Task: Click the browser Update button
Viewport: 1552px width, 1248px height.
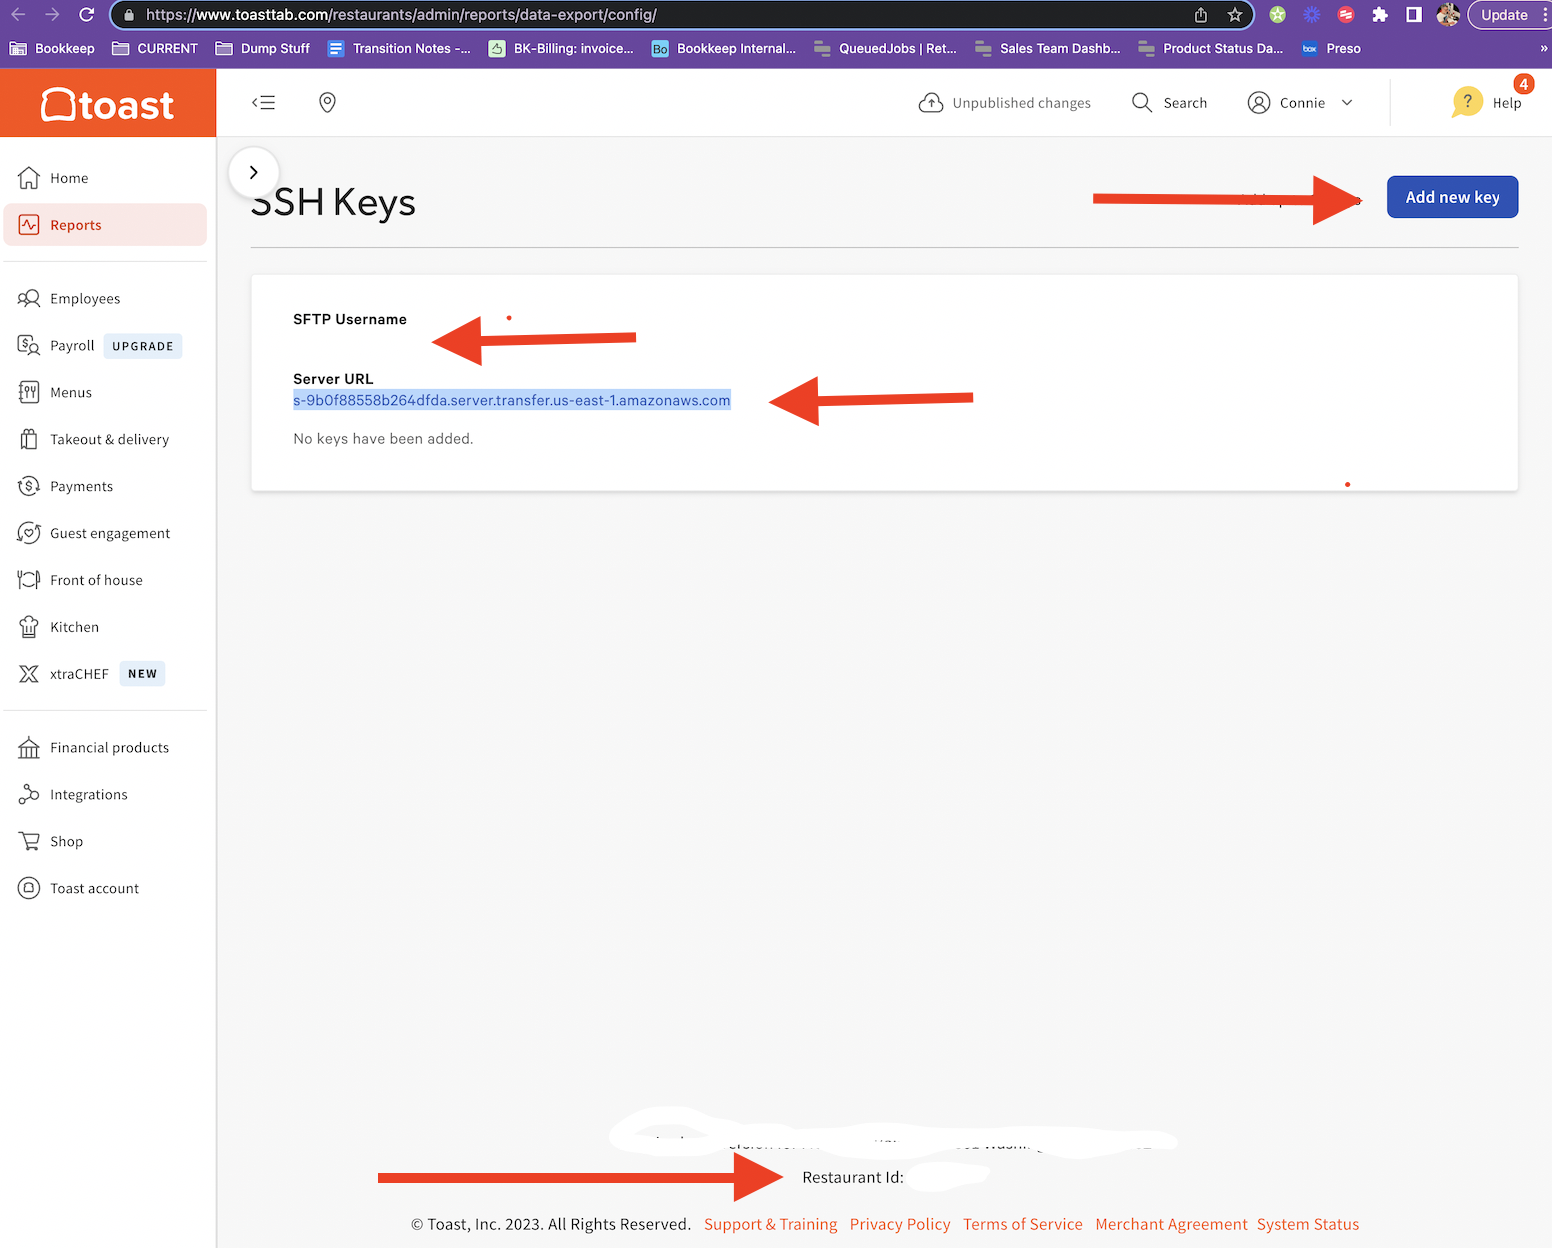Action: 1504,15
